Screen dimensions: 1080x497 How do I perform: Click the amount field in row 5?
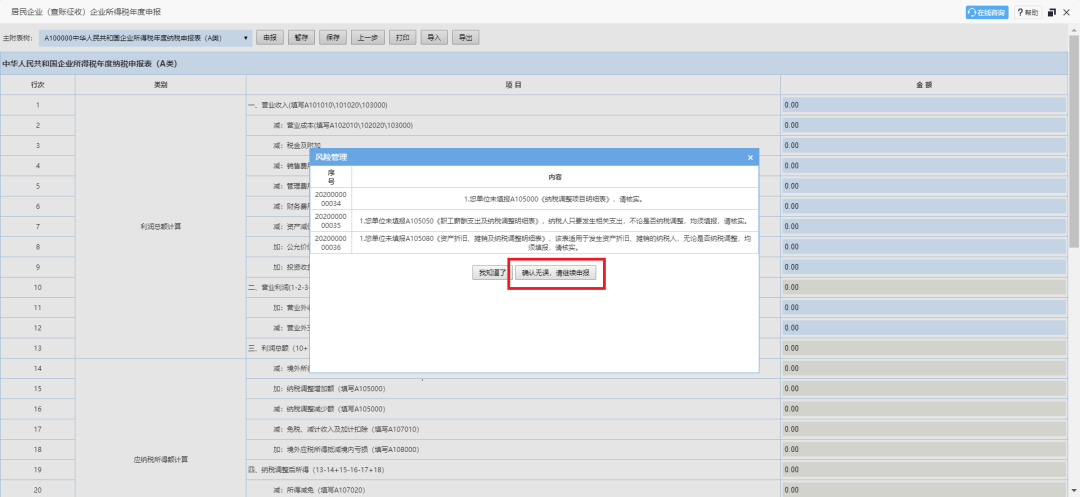click(924, 186)
